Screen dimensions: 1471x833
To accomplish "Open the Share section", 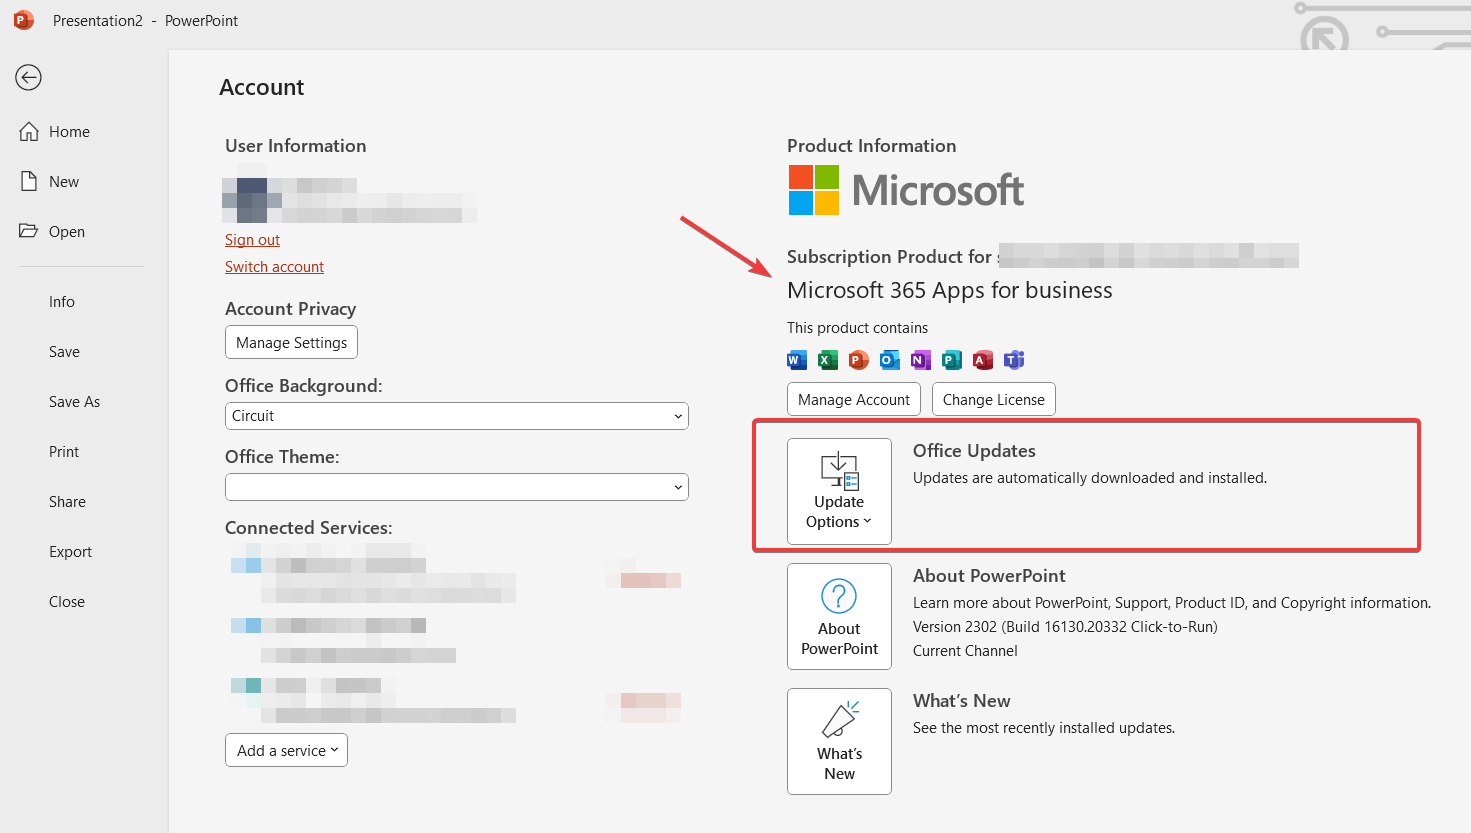I will (67, 501).
